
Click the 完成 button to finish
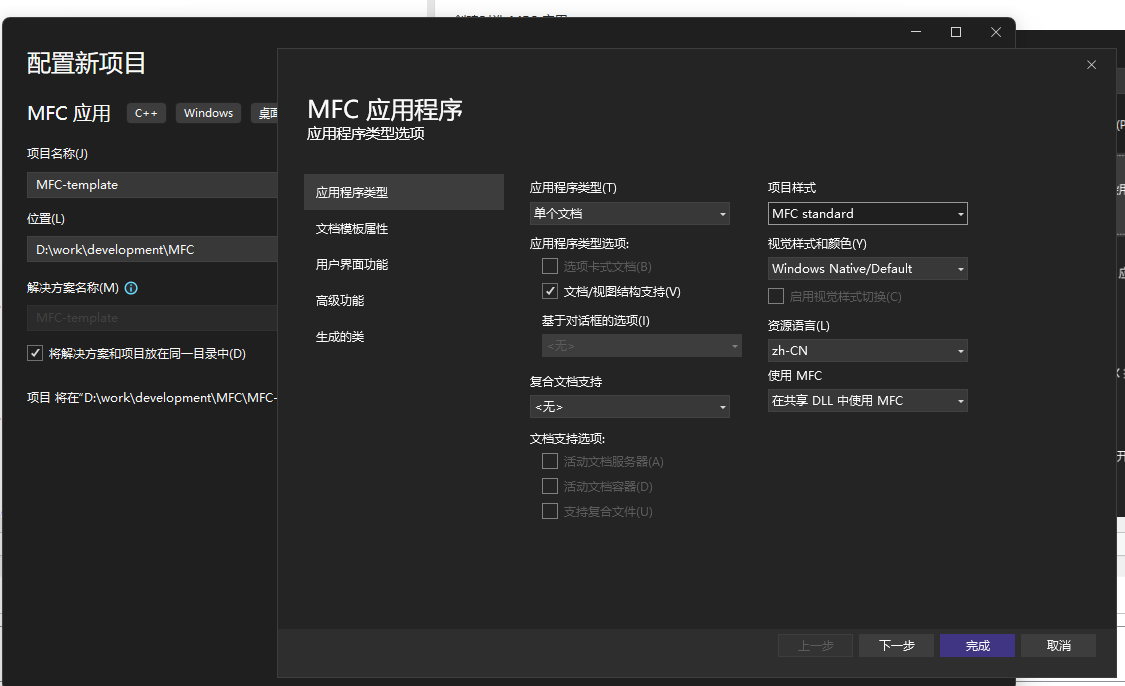tap(977, 645)
